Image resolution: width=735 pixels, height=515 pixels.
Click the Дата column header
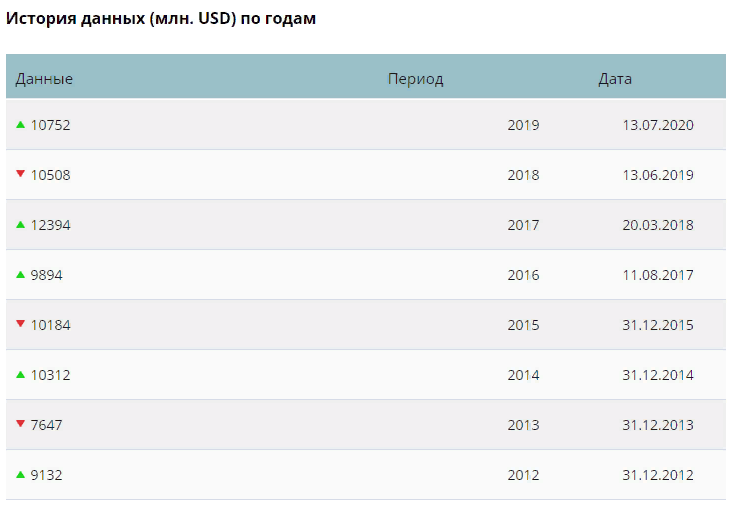tap(615, 79)
